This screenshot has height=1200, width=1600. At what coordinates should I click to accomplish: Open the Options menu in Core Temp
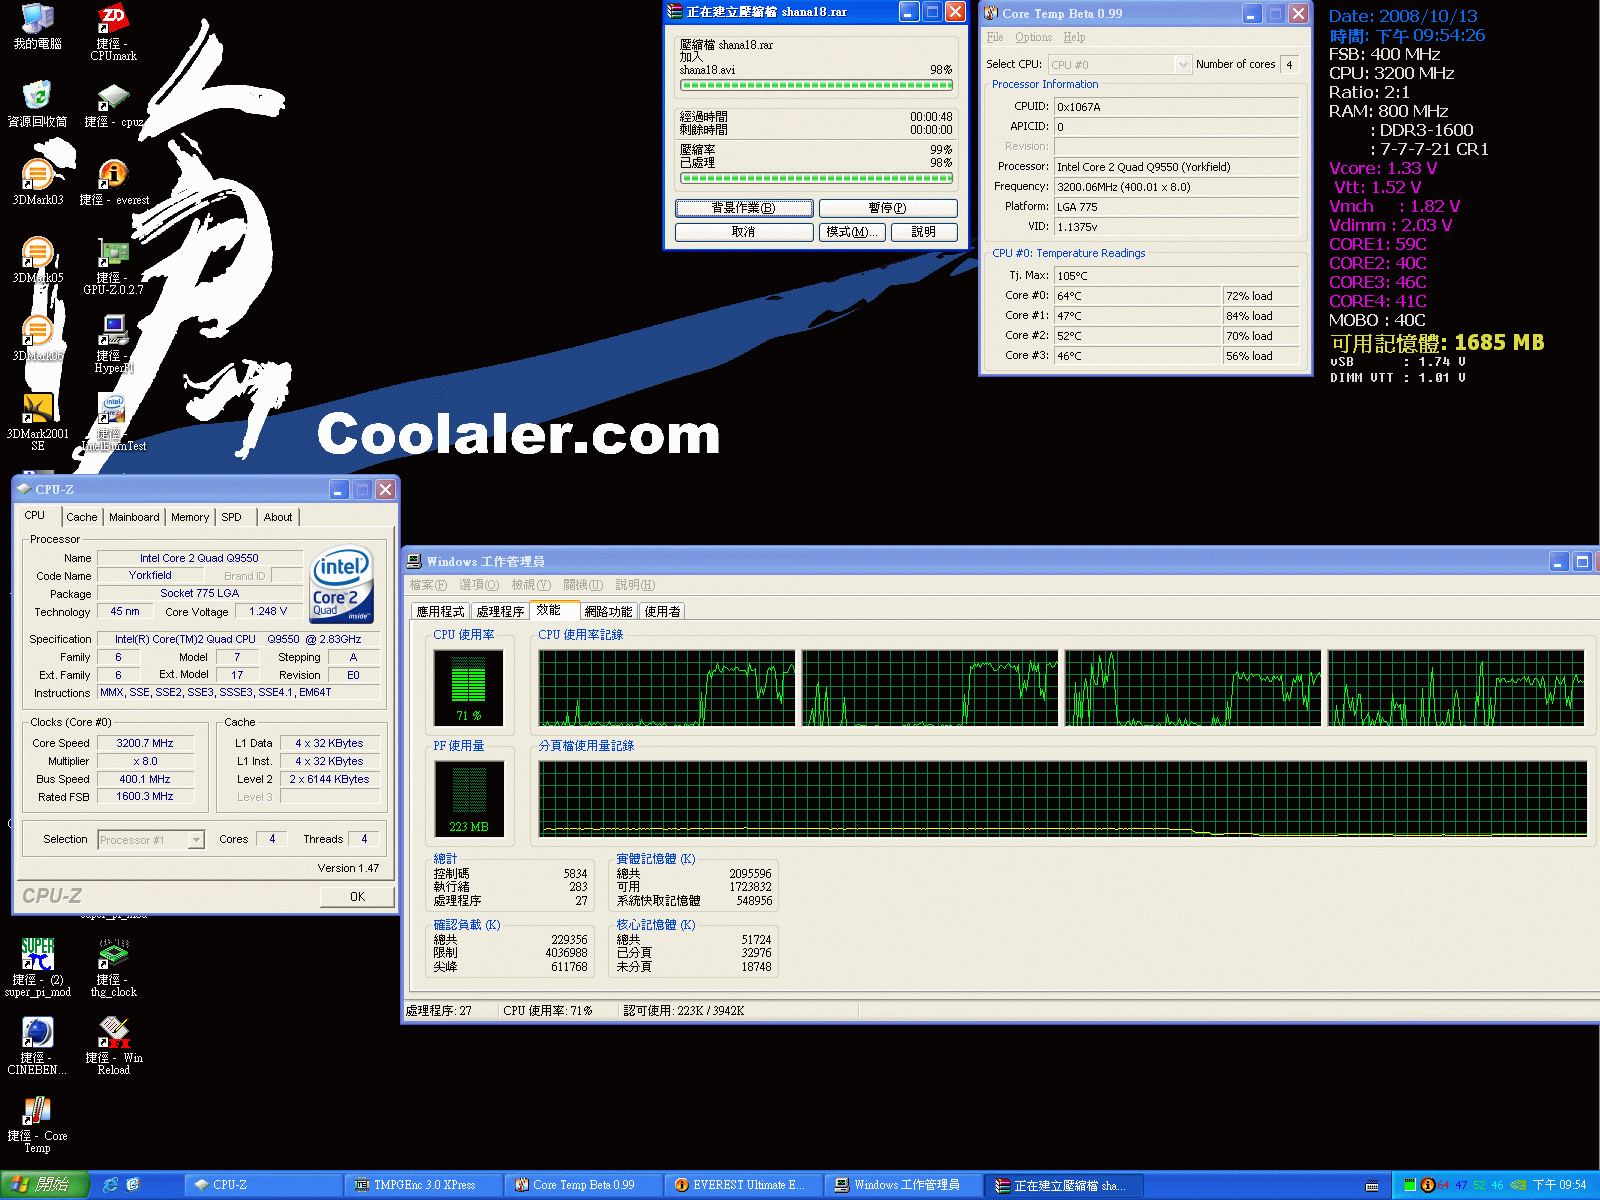click(x=1033, y=37)
